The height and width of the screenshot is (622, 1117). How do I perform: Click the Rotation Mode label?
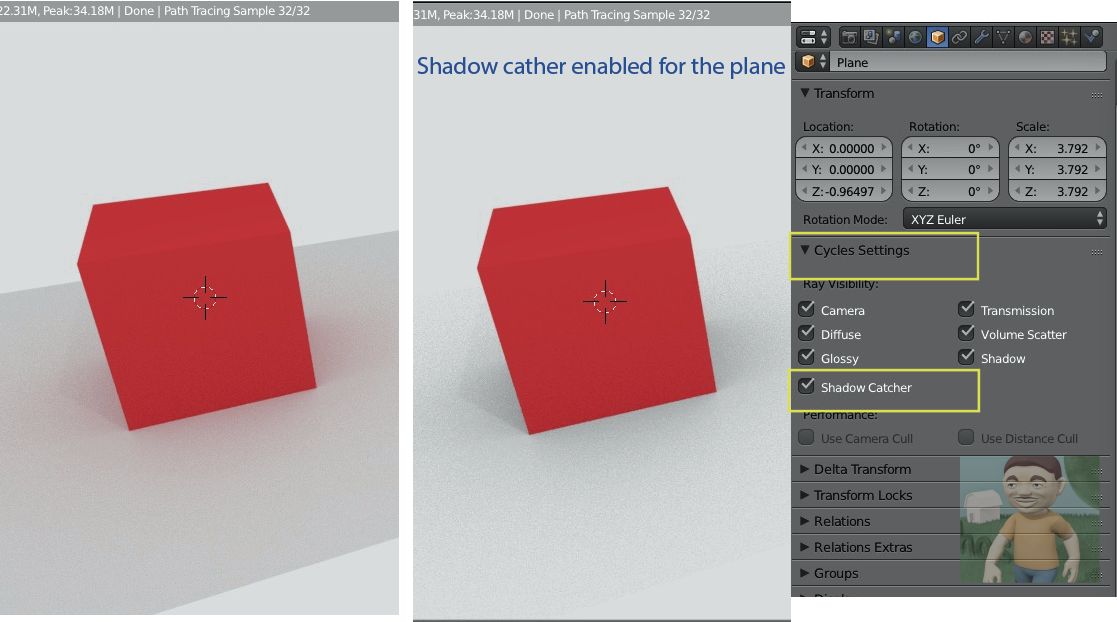pos(845,219)
